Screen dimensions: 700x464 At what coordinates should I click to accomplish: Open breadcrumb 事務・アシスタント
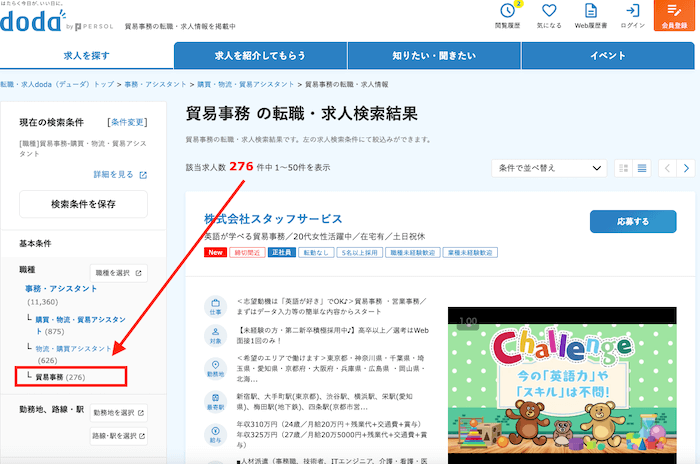pyautogui.click(x=155, y=84)
